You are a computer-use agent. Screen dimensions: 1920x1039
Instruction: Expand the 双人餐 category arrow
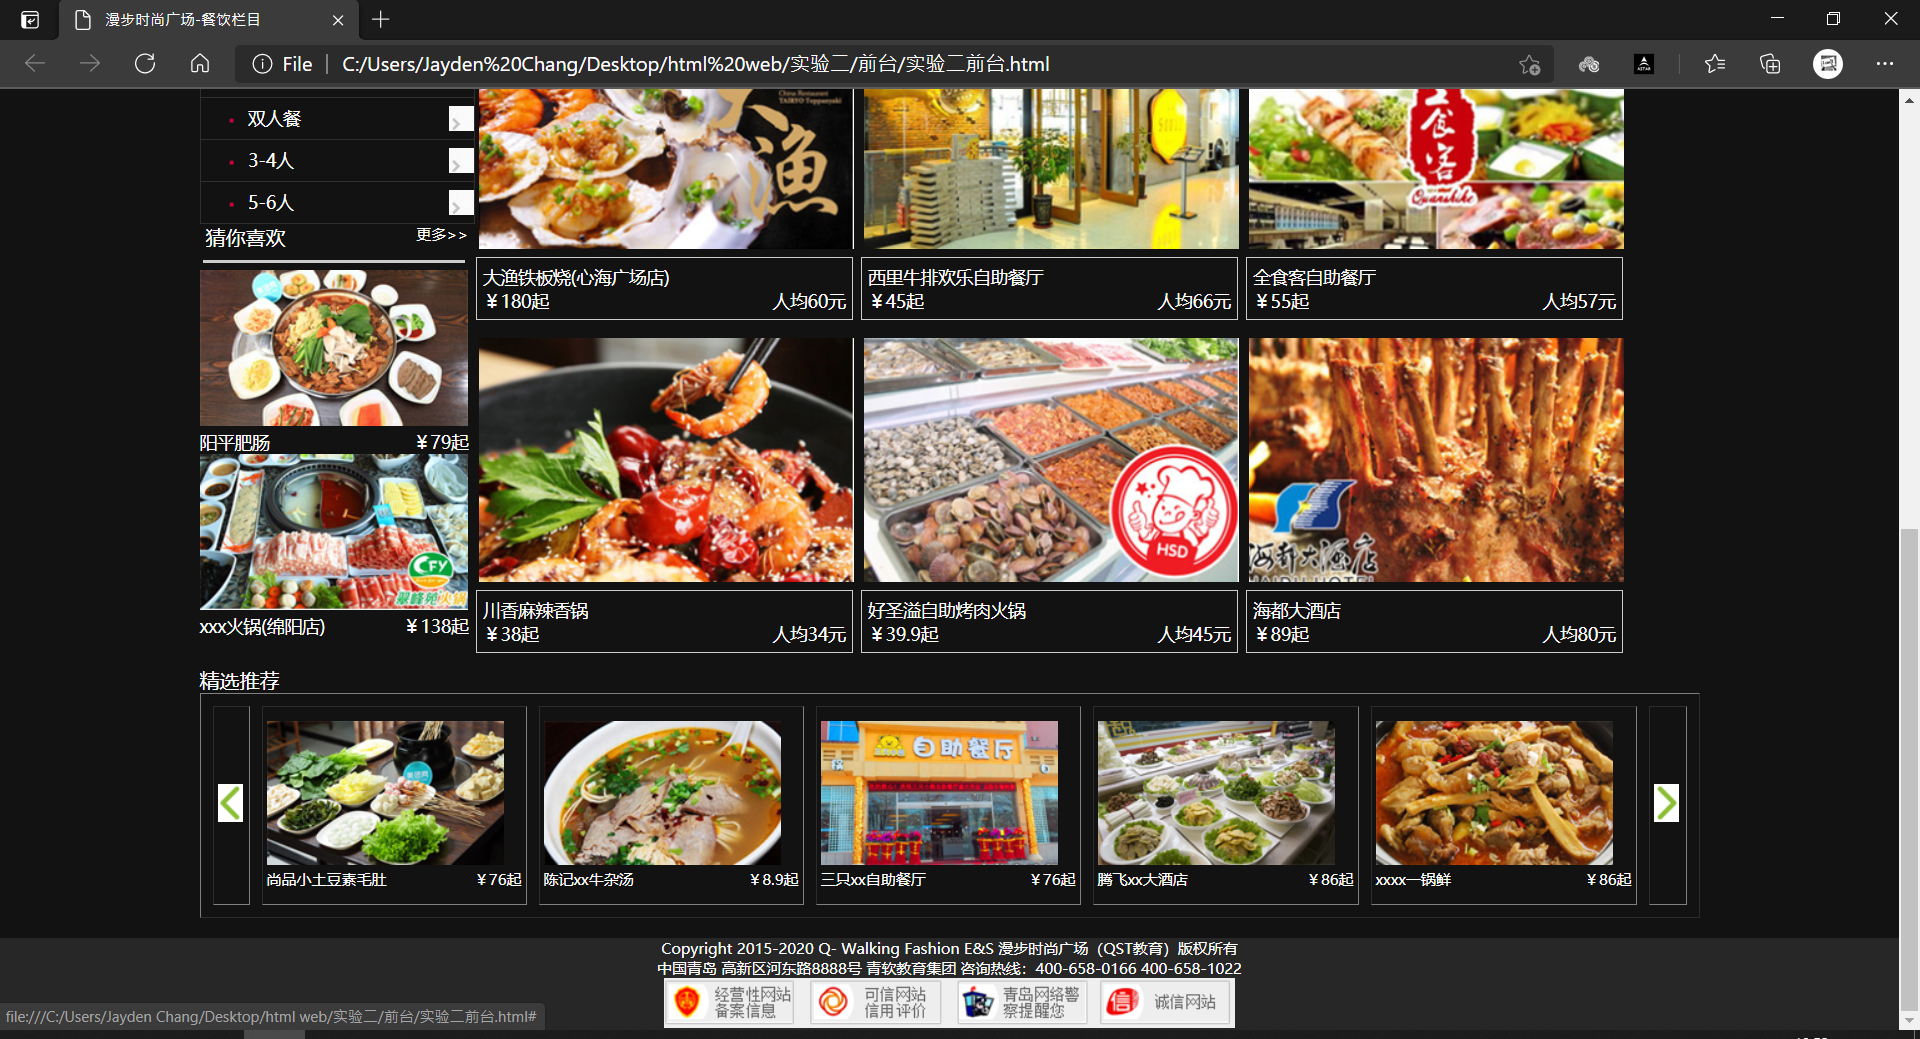point(460,119)
